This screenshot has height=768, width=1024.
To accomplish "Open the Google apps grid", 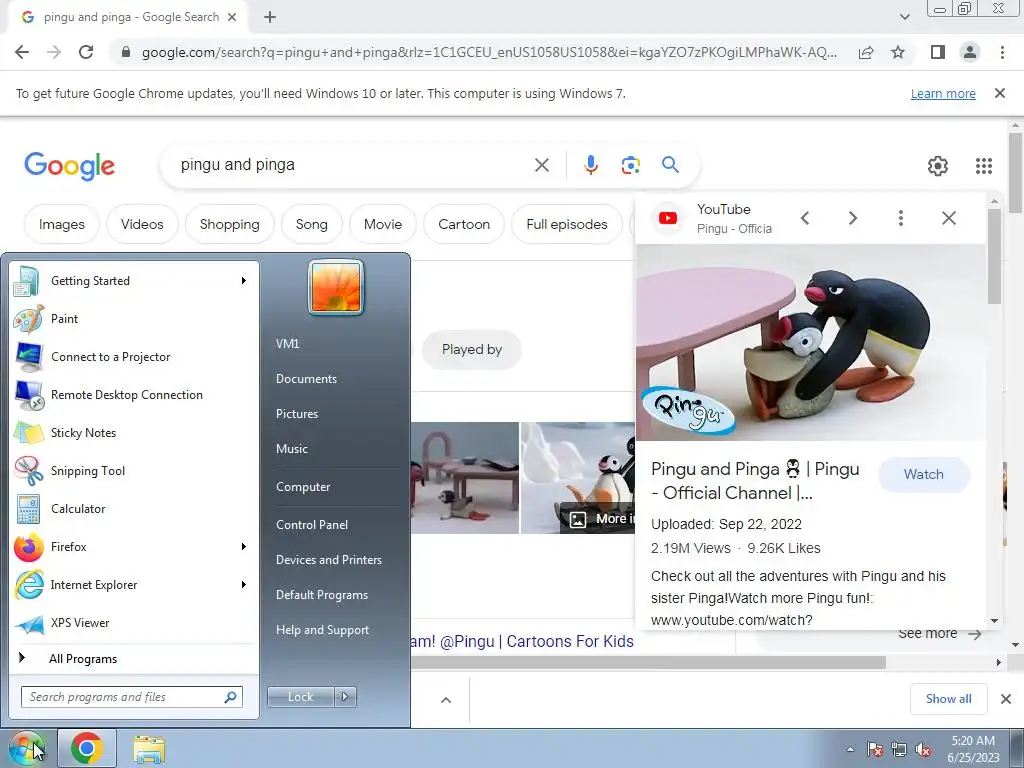I will tap(984, 166).
